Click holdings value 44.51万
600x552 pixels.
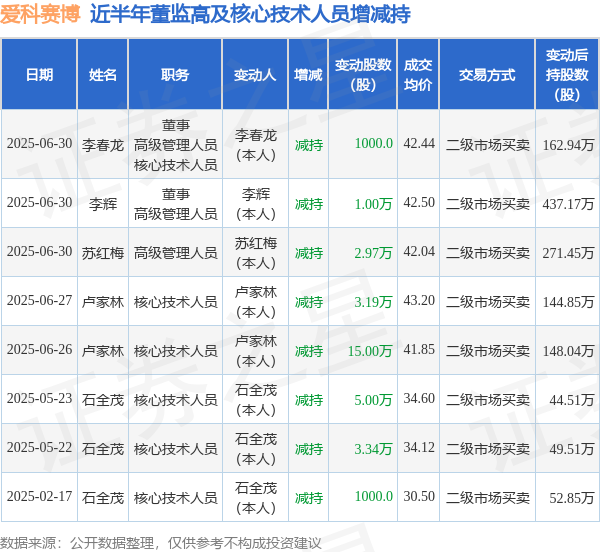(x=572, y=400)
